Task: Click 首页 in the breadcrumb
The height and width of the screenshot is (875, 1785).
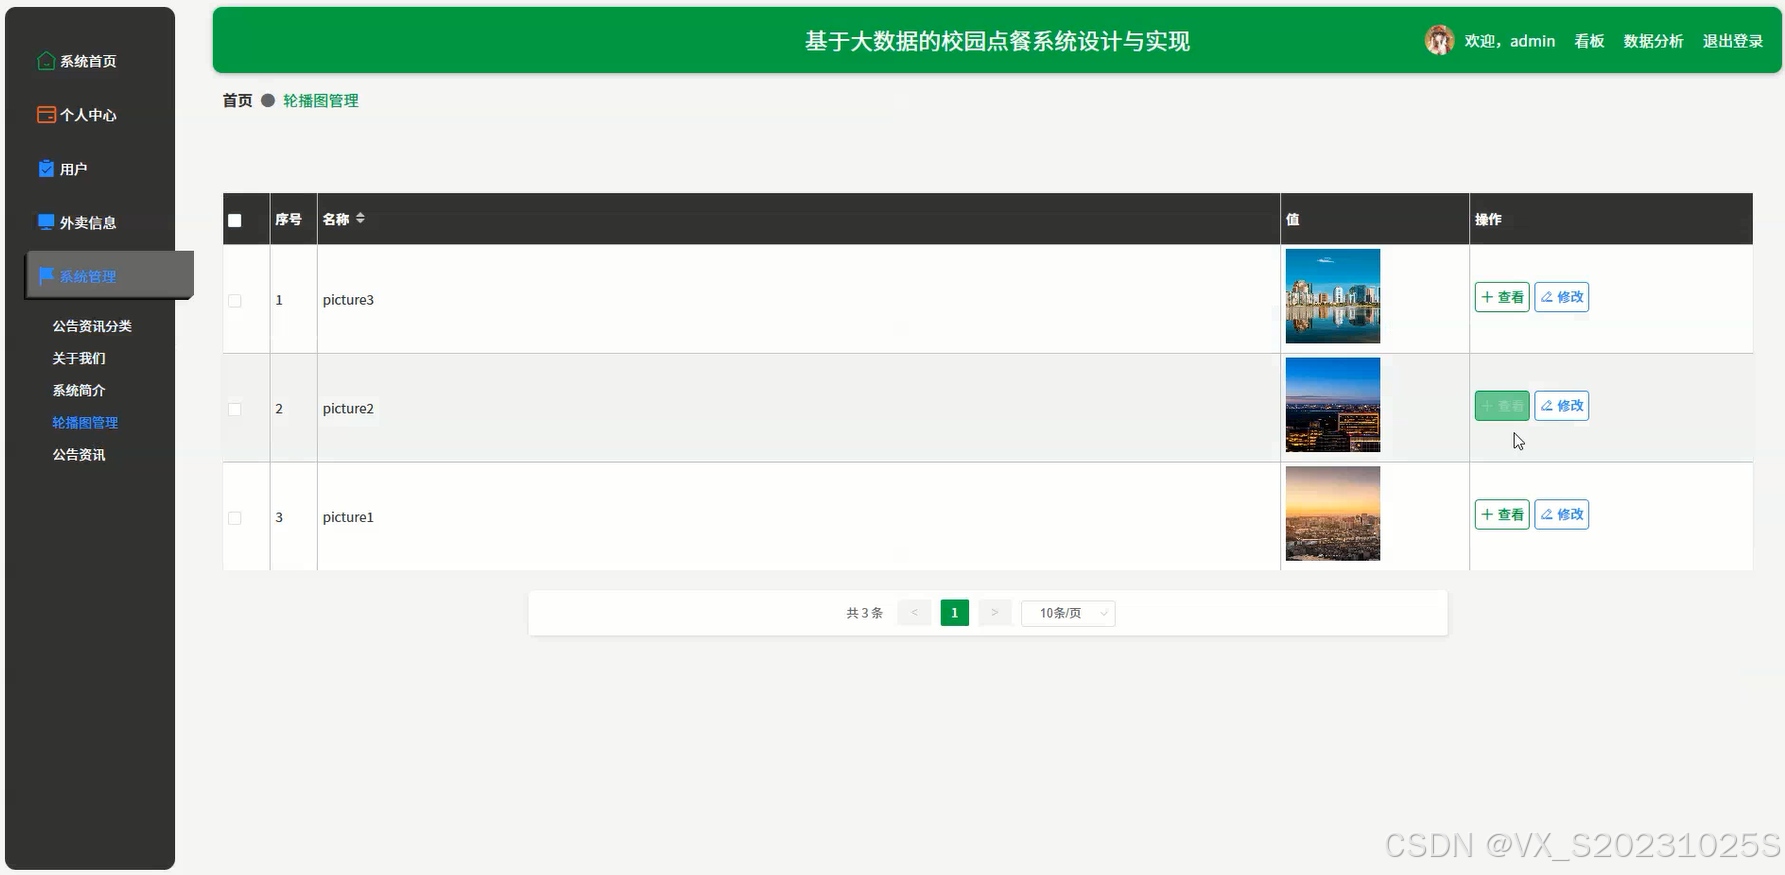Action: [237, 100]
